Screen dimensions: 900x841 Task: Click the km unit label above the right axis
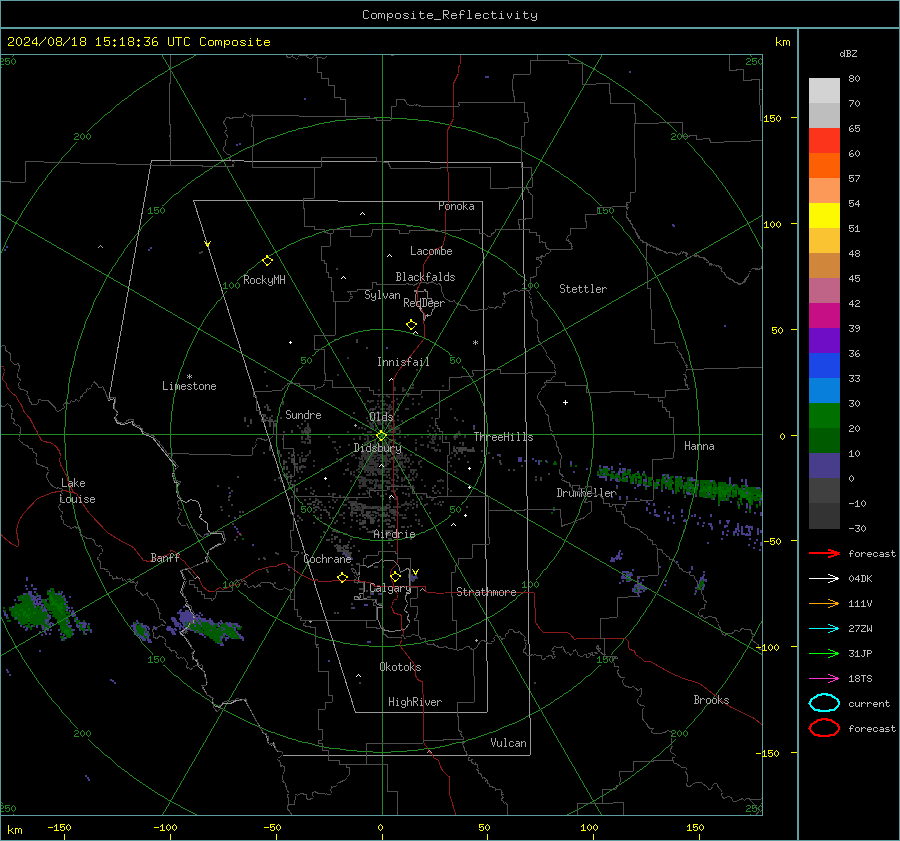coord(782,42)
